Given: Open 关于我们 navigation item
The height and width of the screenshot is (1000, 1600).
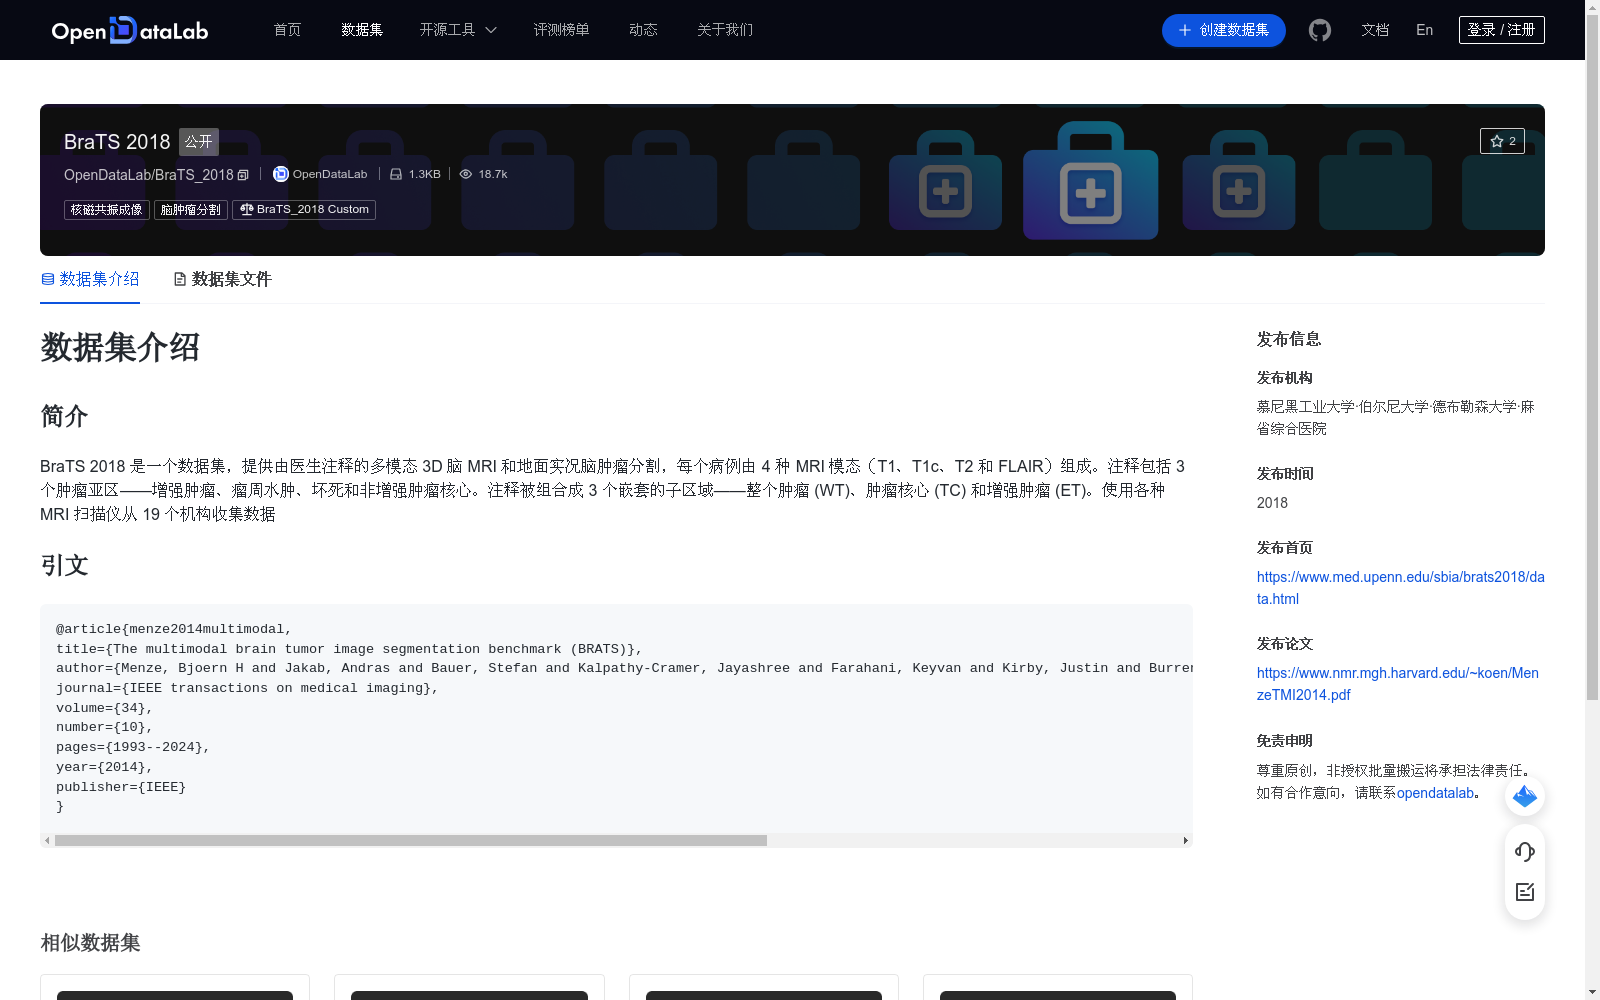Looking at the screenshot, I should pyautogui.click(x=725, y=30).
